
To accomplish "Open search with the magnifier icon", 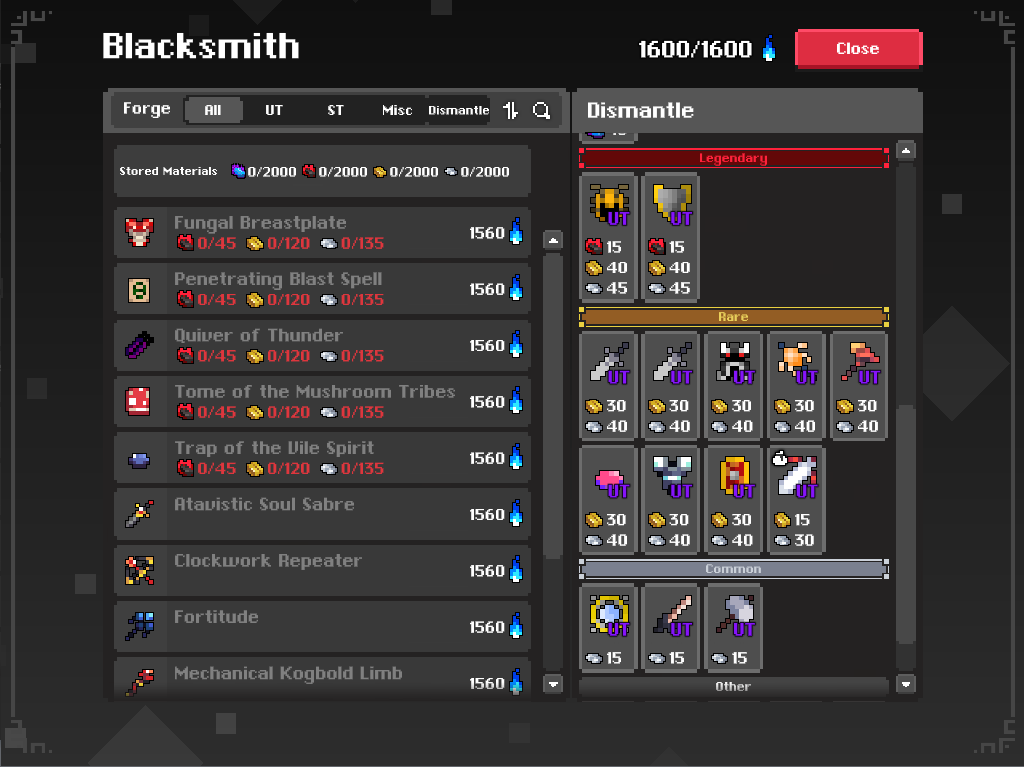I will [541, 110].
